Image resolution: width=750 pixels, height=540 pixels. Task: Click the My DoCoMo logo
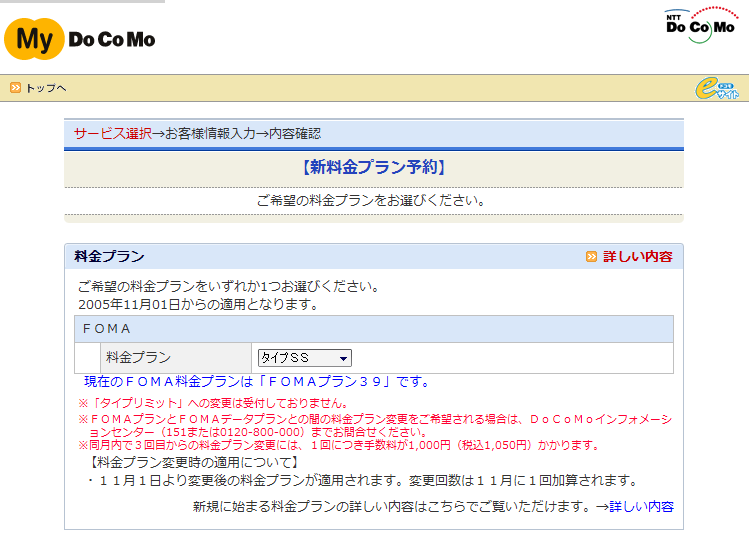(80, 39)
